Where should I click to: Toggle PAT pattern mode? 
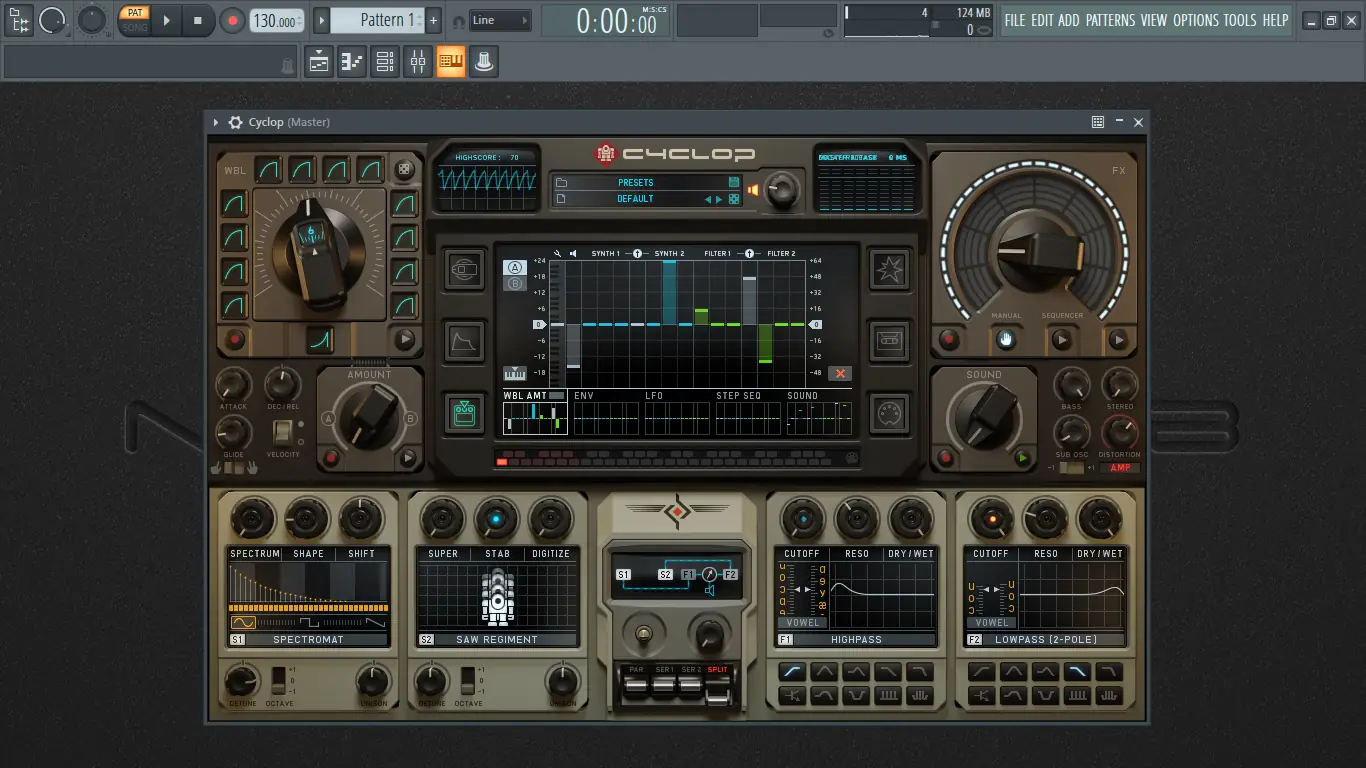pos(134,13)
